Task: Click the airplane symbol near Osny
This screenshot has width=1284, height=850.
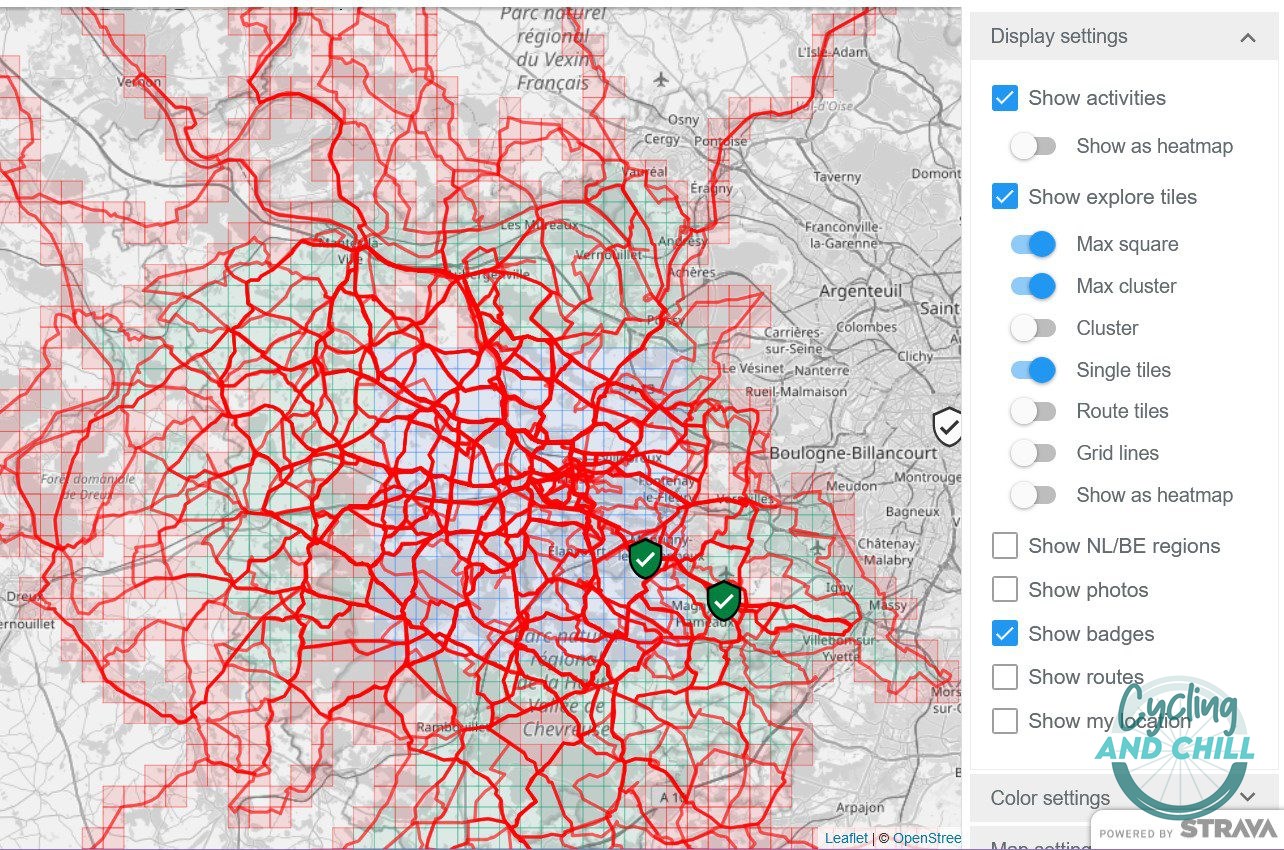Action: coord(660,79)
